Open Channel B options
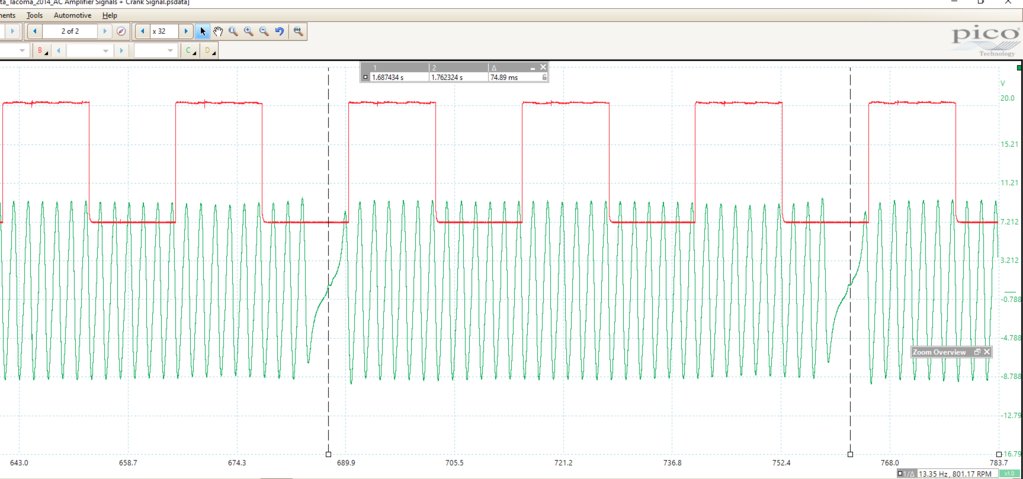 click(42, 50)
